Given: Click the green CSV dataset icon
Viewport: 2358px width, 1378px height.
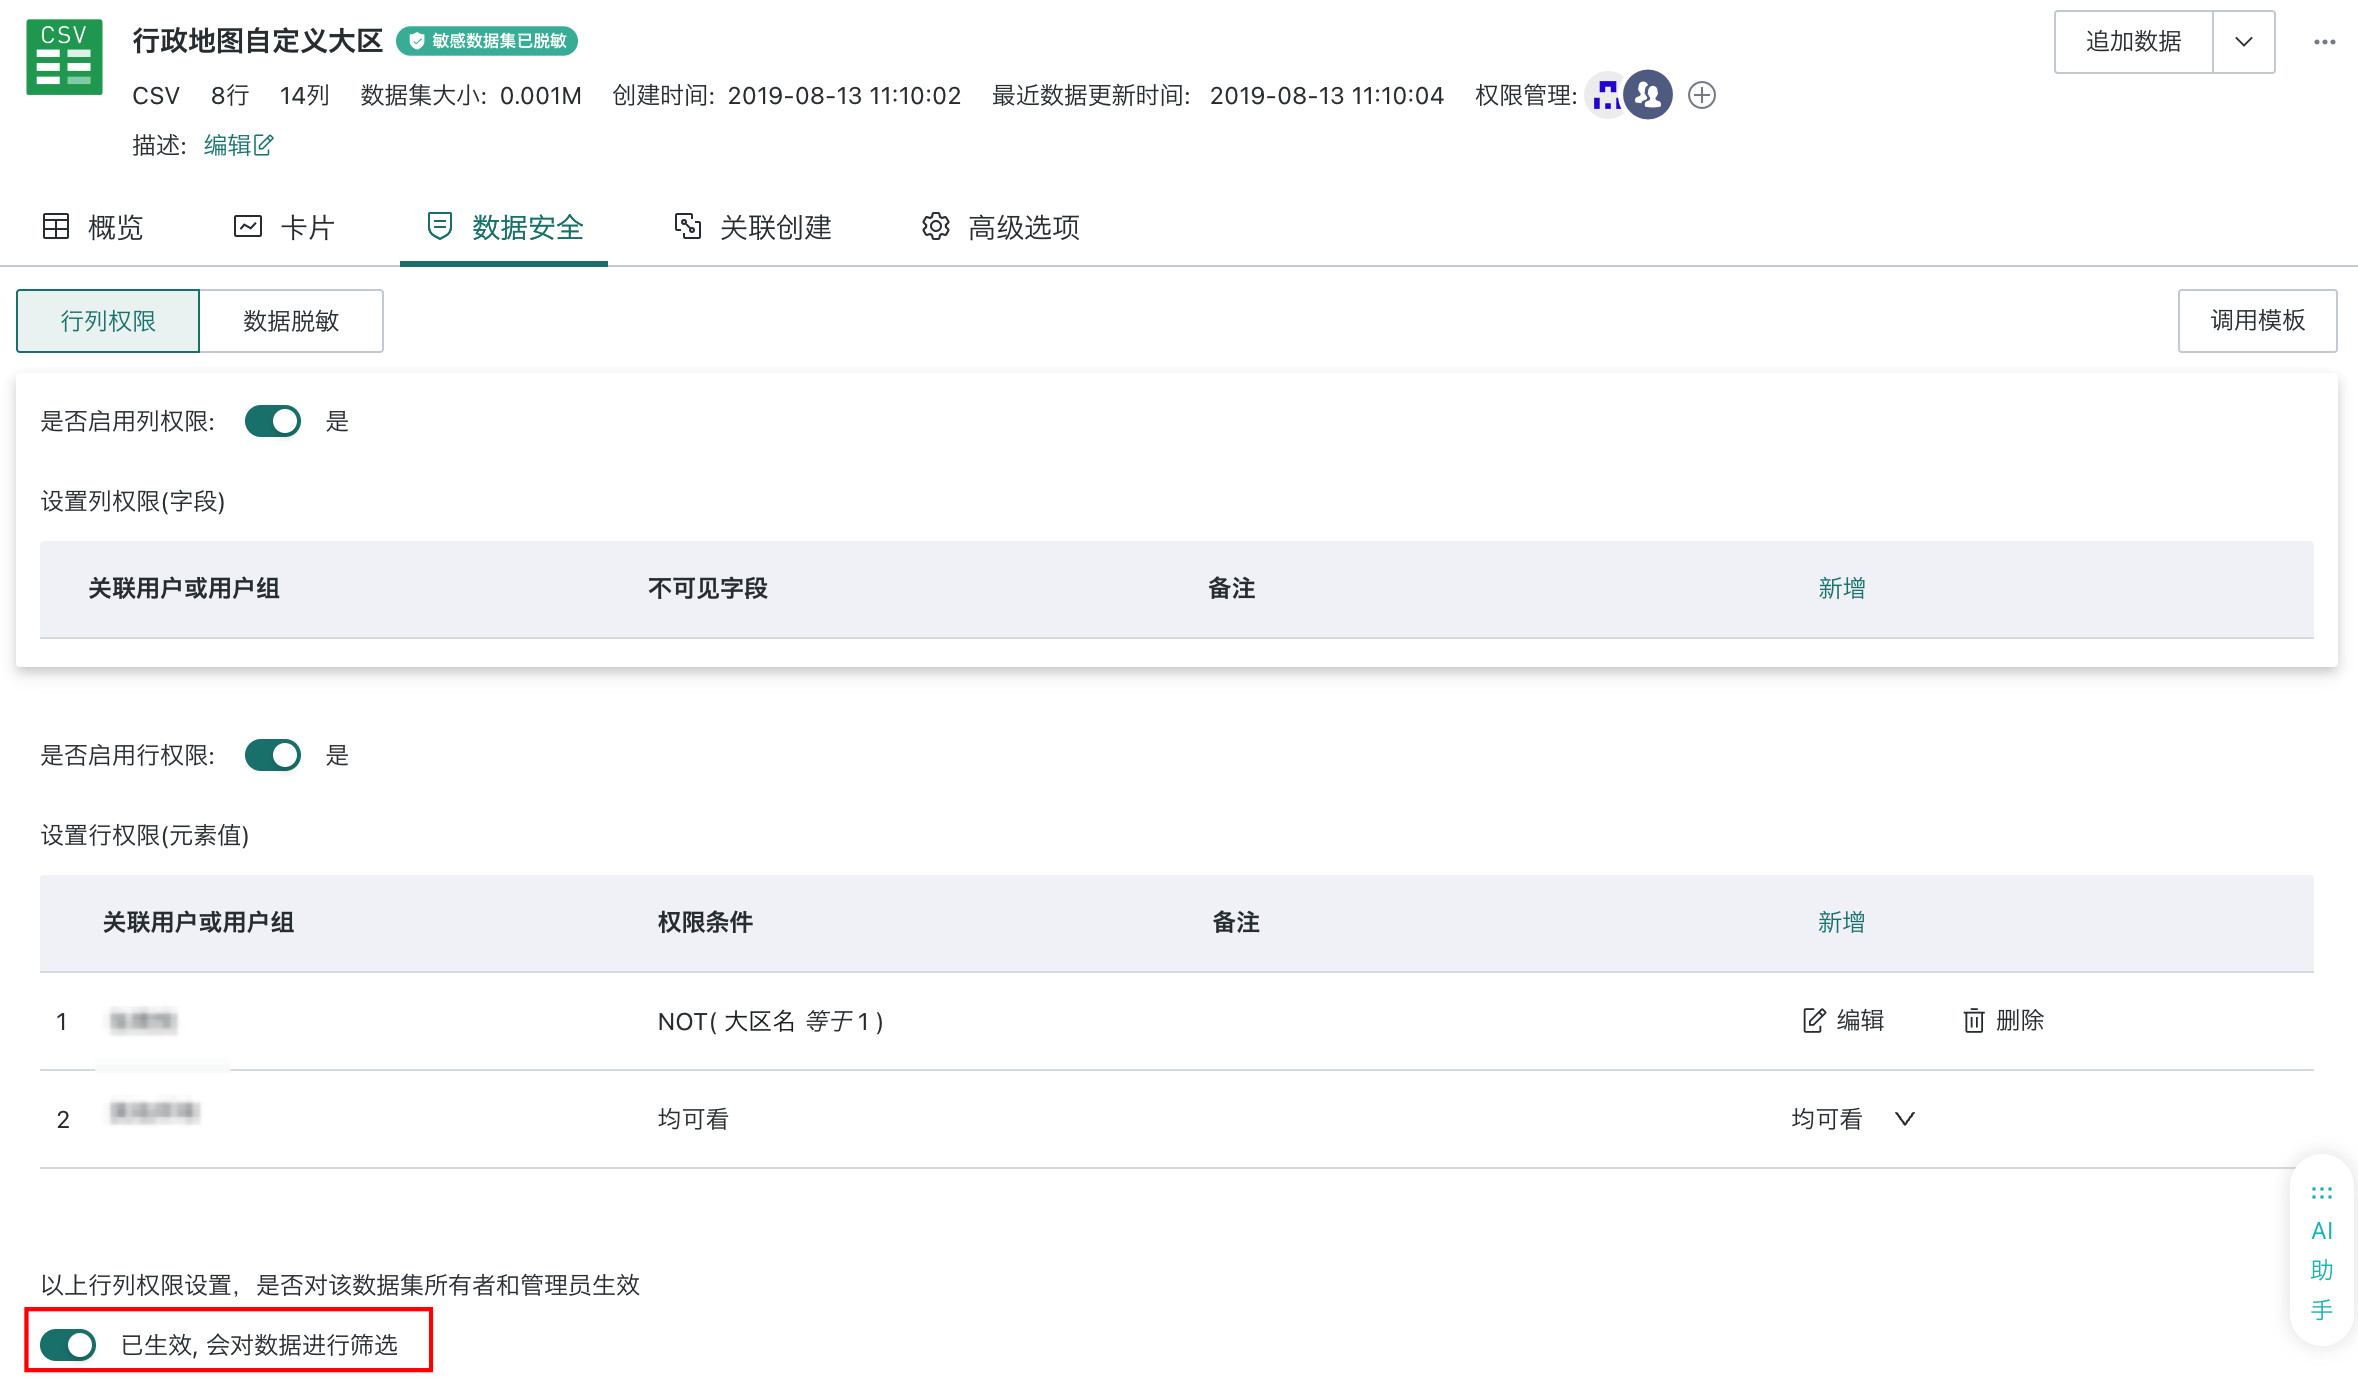Looking at the screenshot, I should [x=64, y=58].
